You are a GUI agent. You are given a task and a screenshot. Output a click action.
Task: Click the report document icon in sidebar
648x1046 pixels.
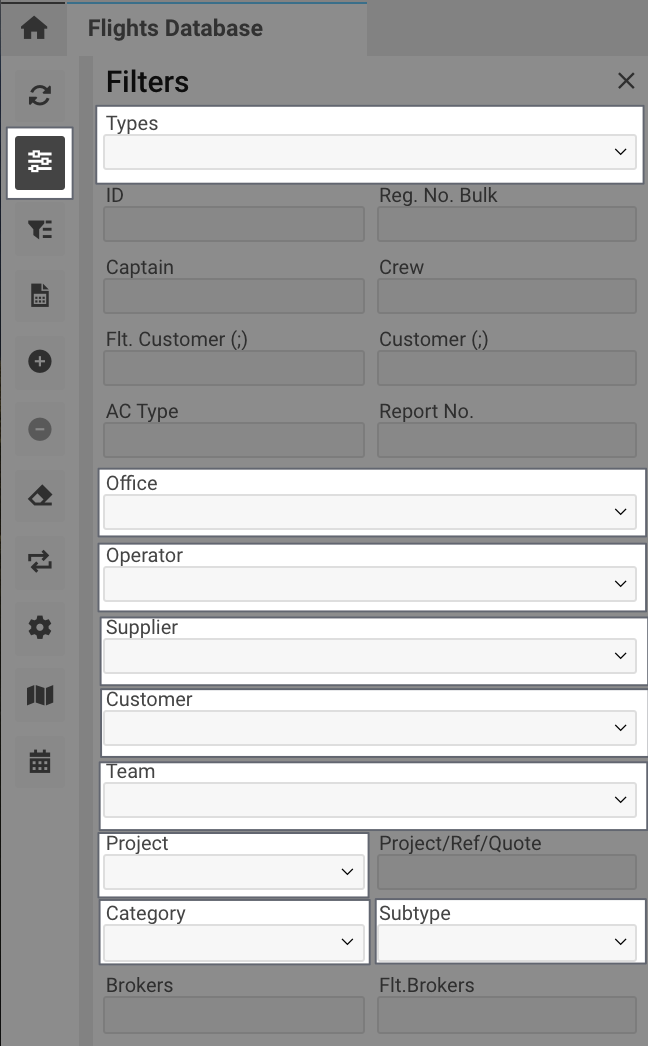tap(39, 296)
